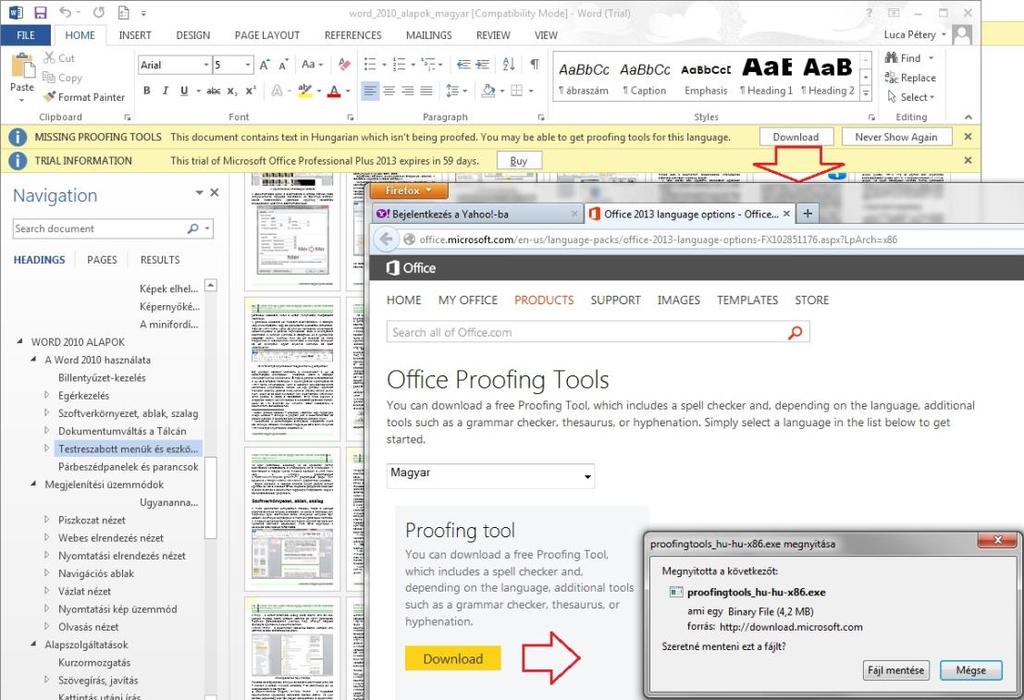Select Center paragraph alignment
Viewport: 1024px width, 700px height.
pyautogui.click(x=389, y=91)
